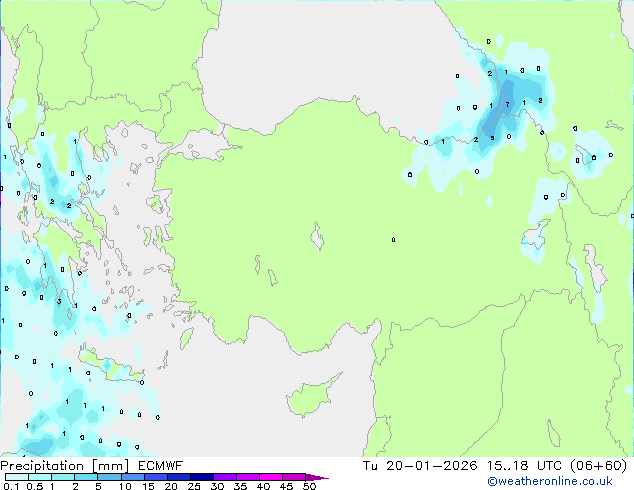Viewport: 634px width, 490px height.
Task: Select the 'Precipitation [mm]' title text
Action: click(65, 466)
